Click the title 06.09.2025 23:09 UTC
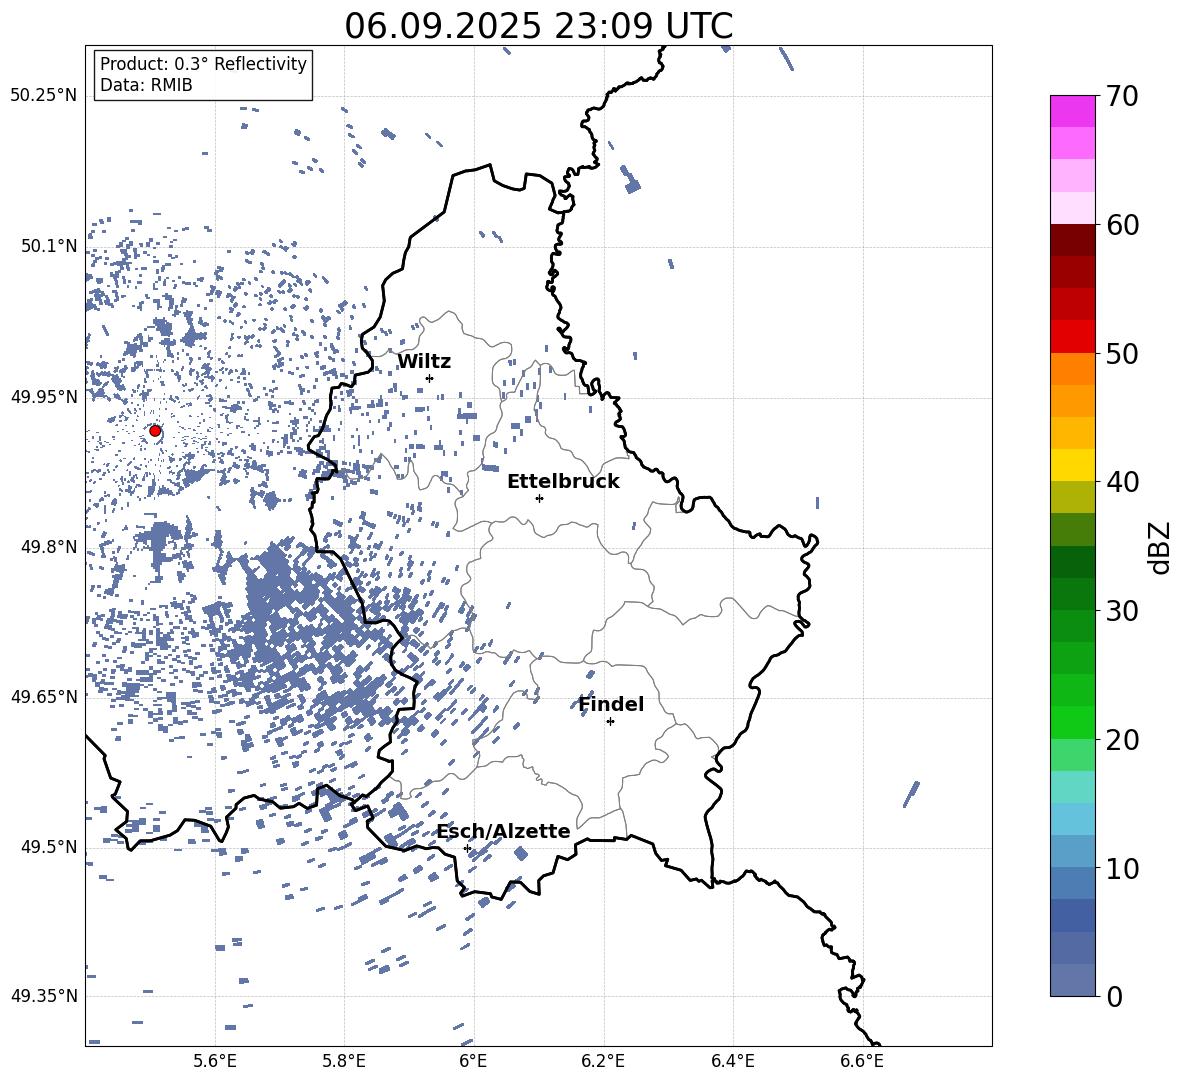1184x1081 pixels. coord(538,26)
